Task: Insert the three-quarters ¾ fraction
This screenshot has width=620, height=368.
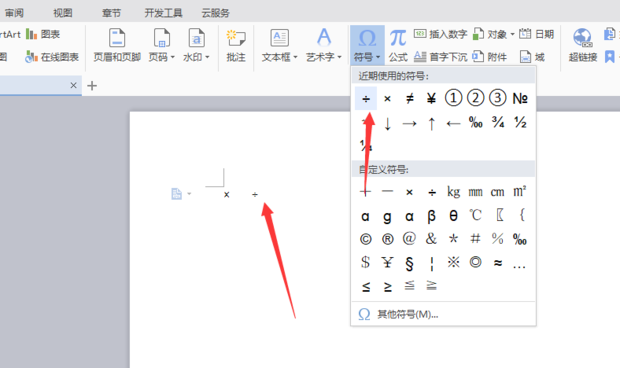Action: click(x=498, y=123)
